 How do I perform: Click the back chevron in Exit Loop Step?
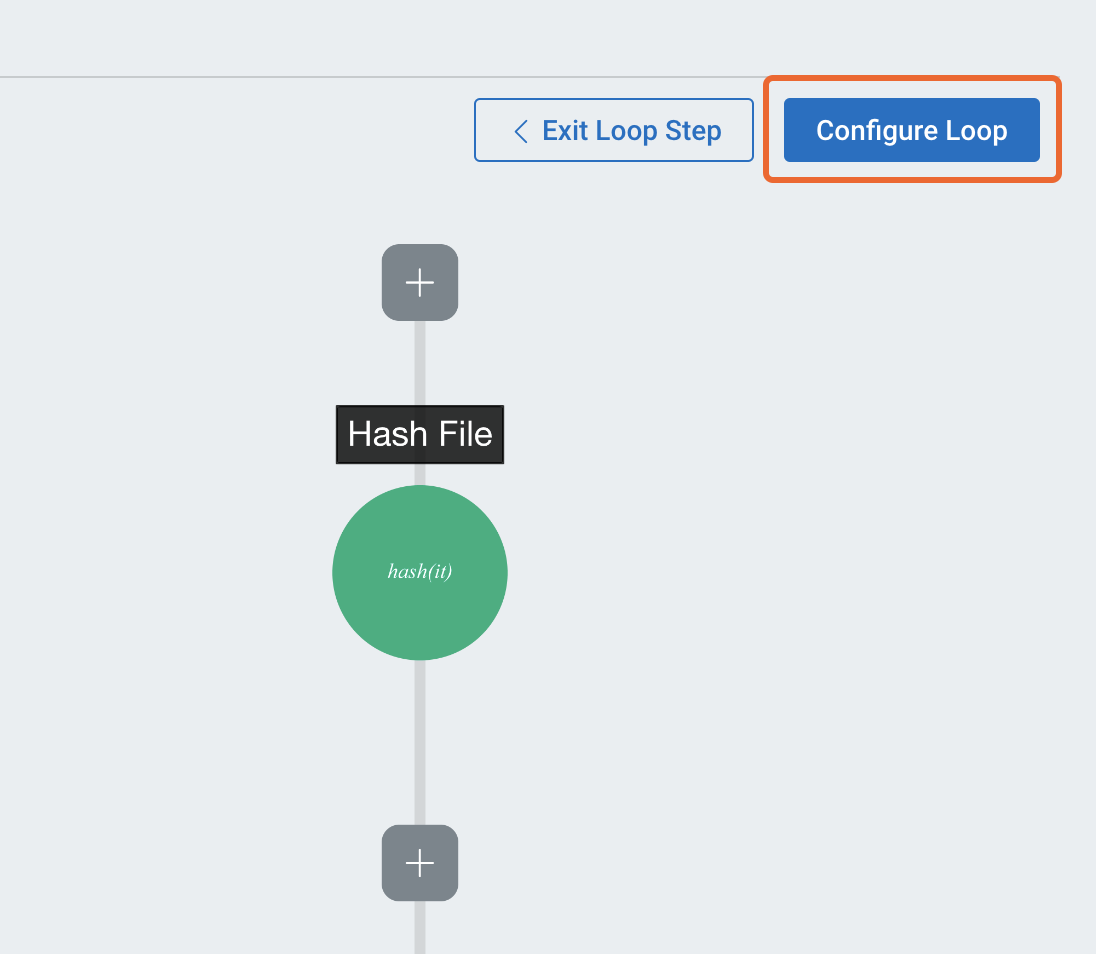pos(520,131)
